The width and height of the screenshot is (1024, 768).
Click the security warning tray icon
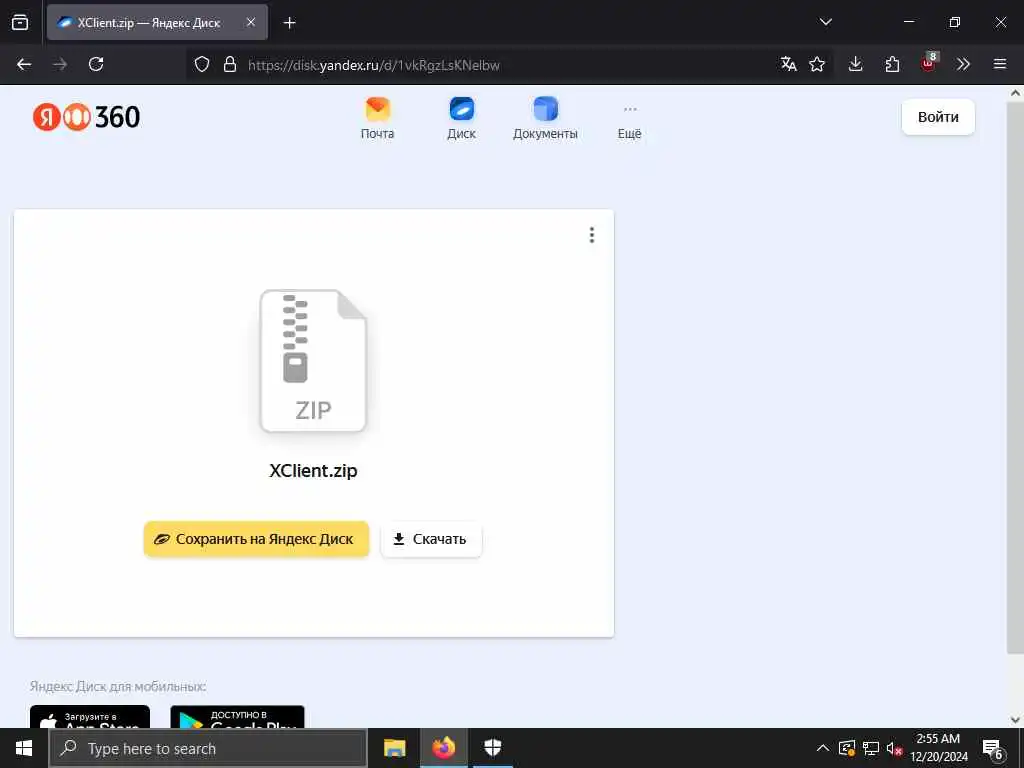click(847, 748)
